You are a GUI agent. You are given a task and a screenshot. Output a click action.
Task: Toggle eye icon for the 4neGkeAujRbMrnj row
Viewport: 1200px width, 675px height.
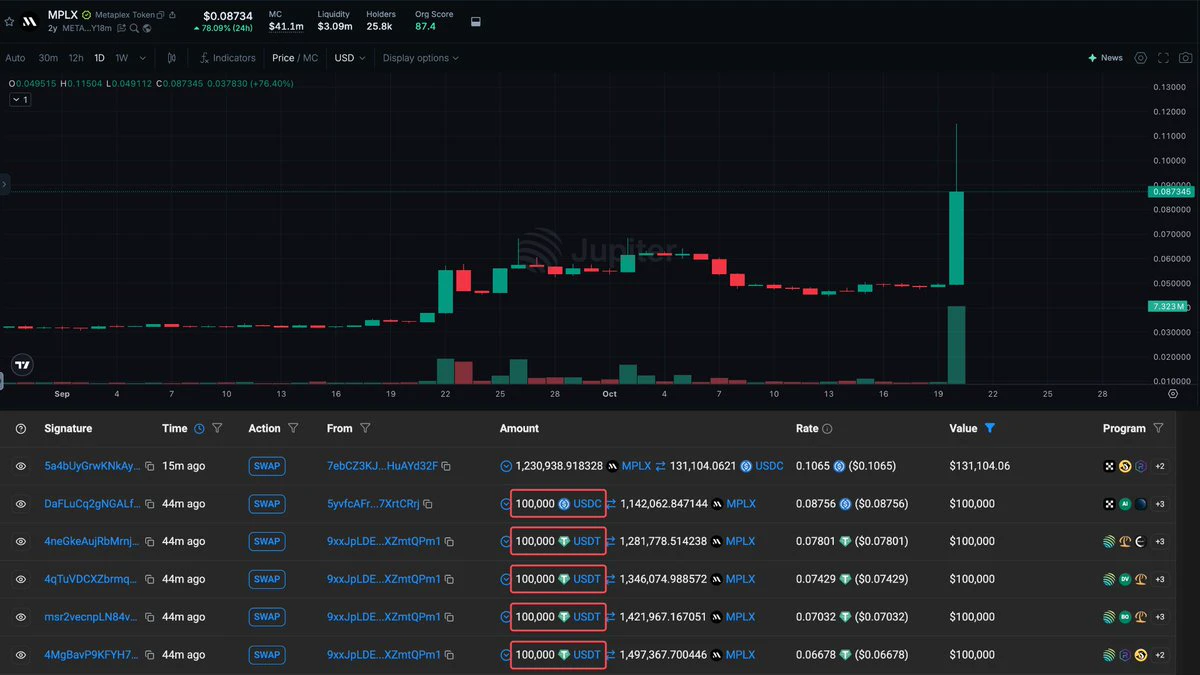point(21,541)
